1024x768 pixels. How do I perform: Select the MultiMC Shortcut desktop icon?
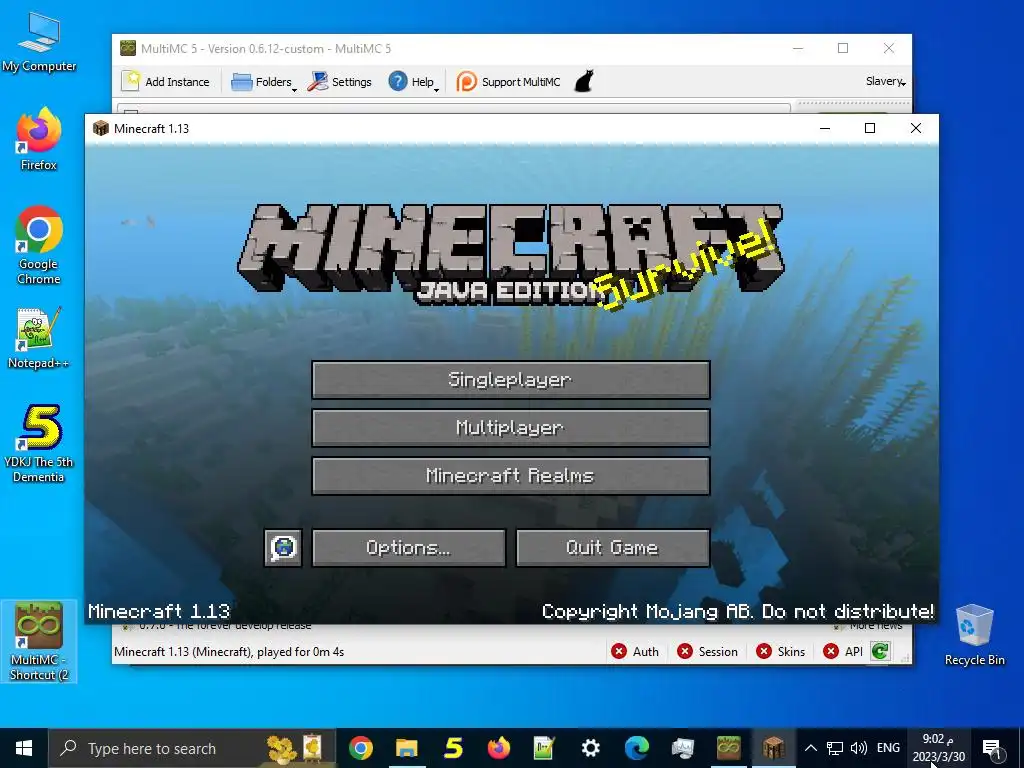pyautogui.click(x=39, y=641)
